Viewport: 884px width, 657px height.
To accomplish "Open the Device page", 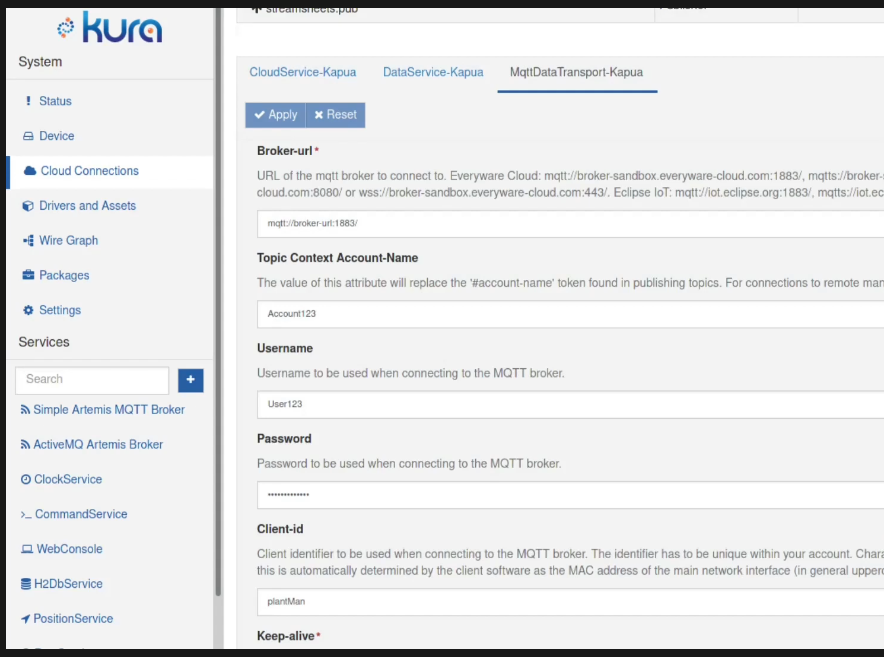I will 56,136.
